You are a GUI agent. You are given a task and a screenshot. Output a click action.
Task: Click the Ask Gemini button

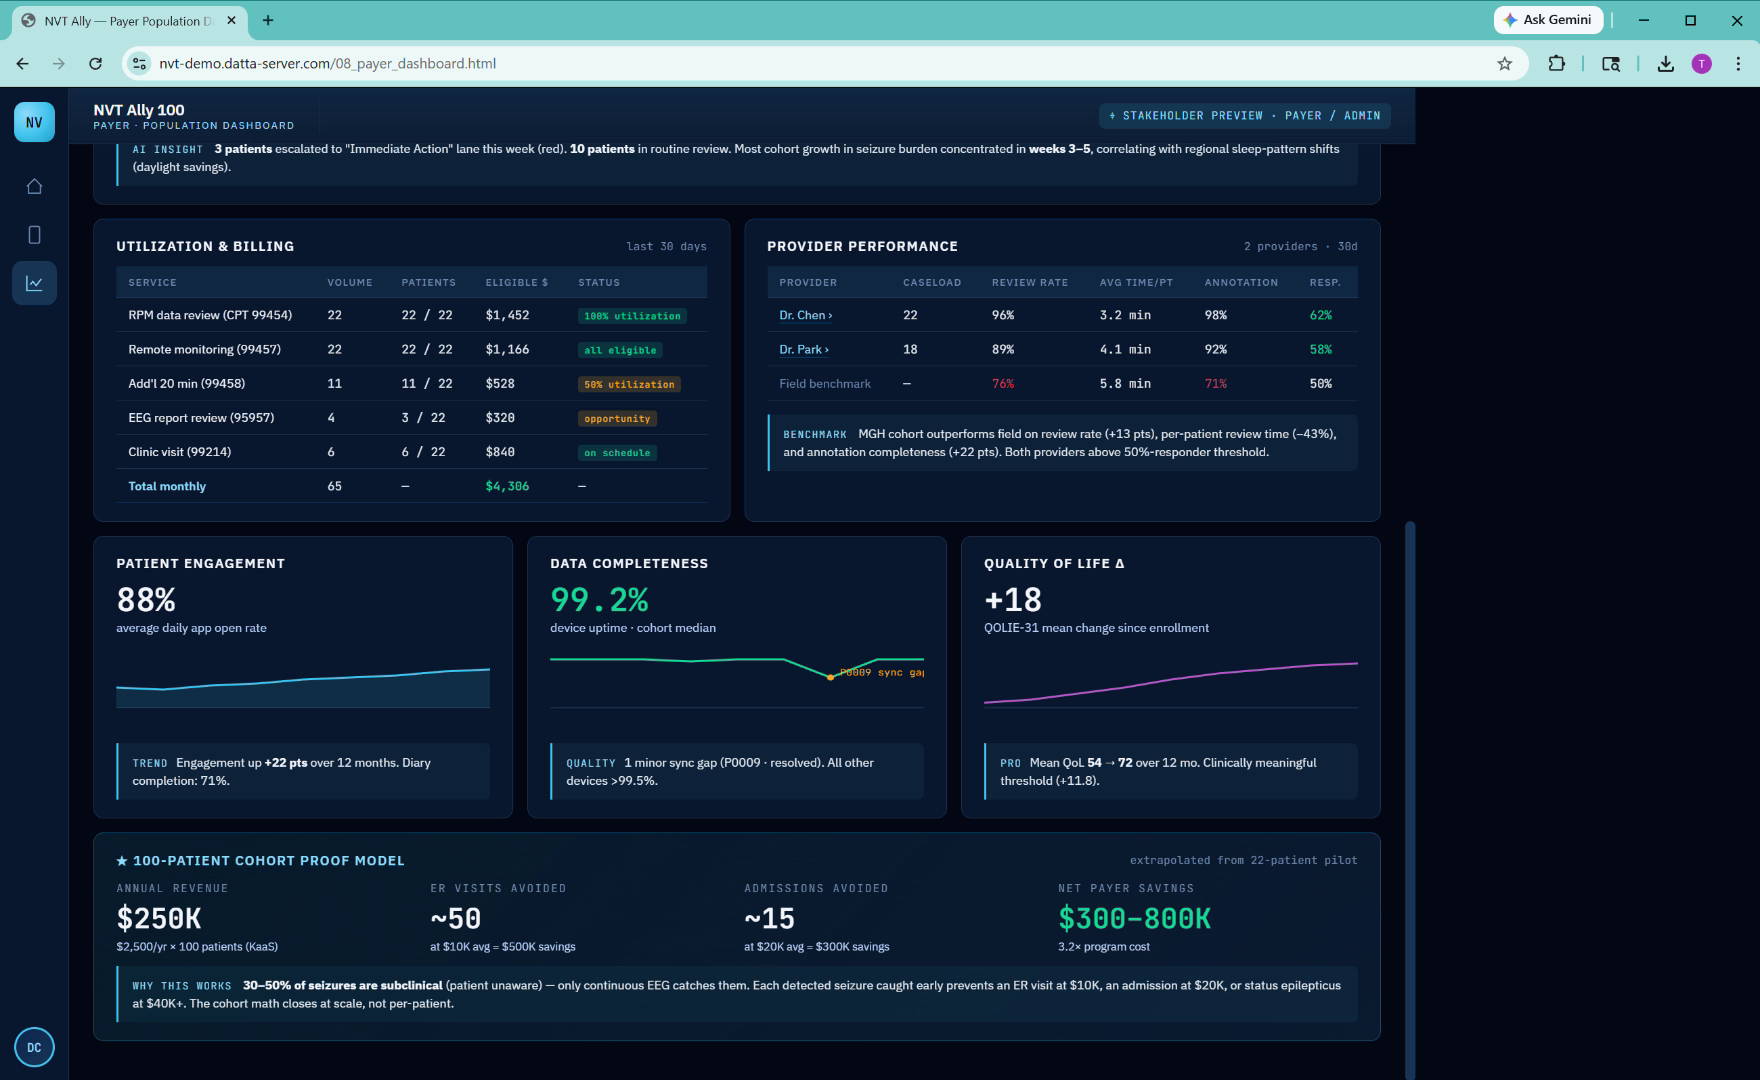1549,20
